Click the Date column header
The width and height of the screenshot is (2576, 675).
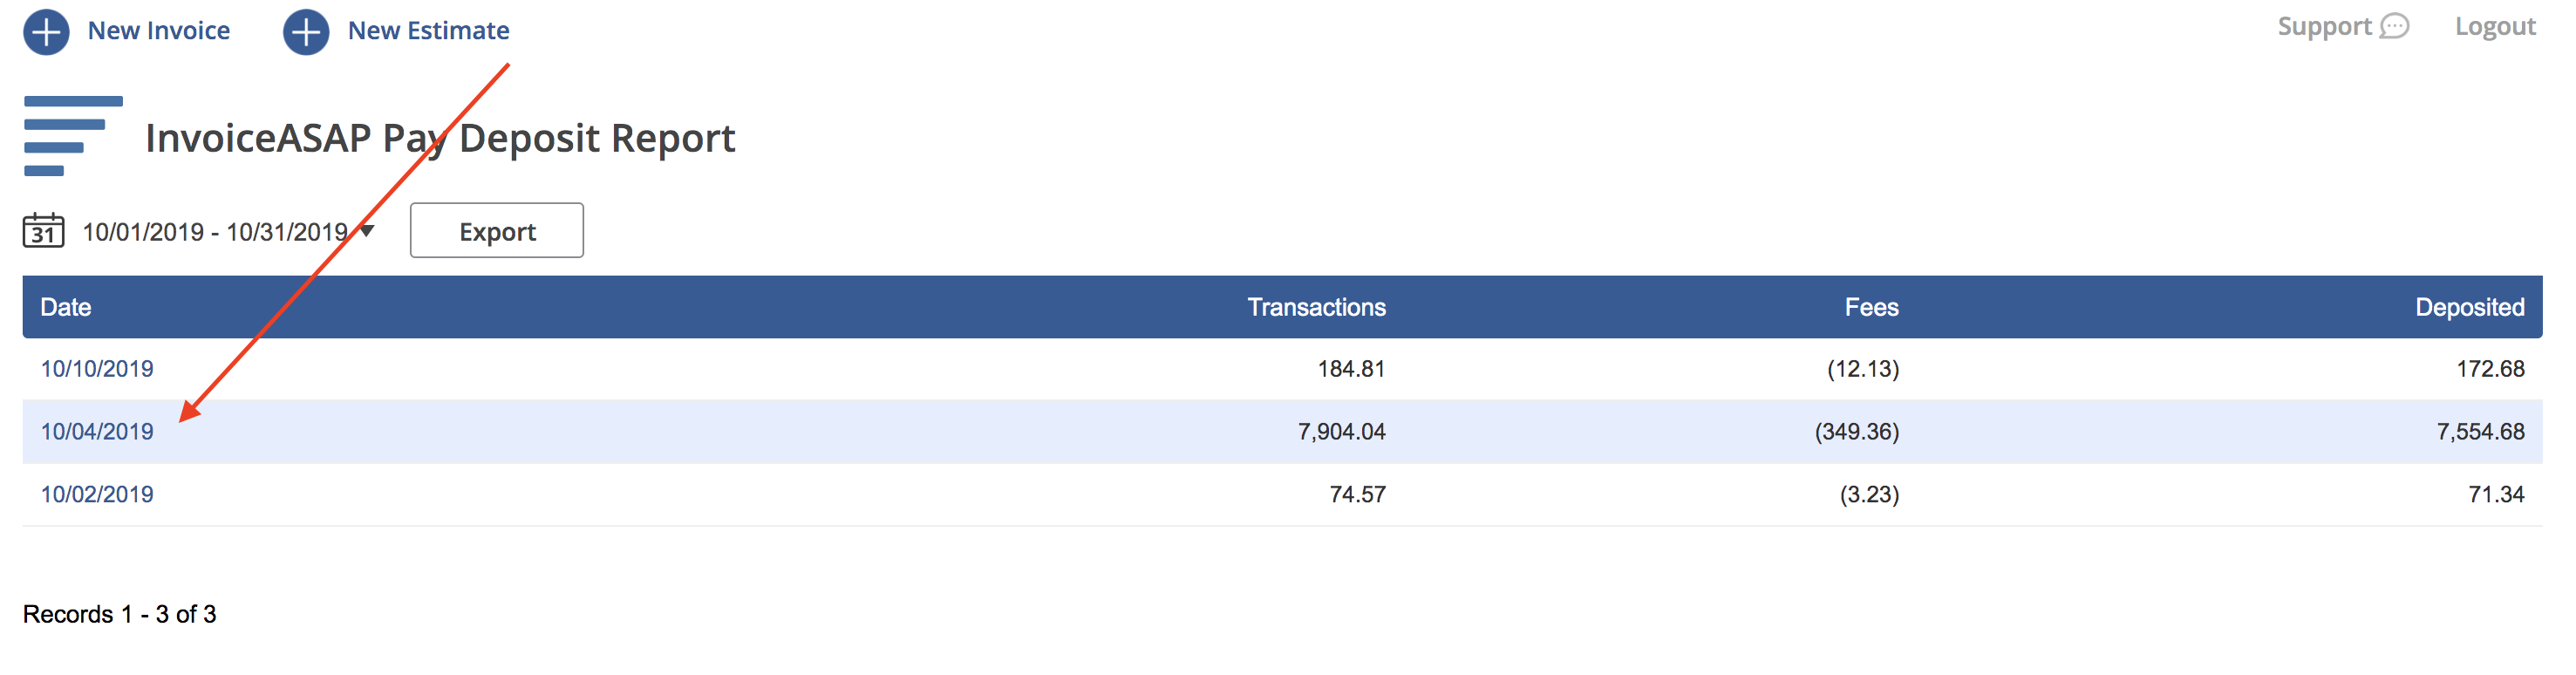click(x=66, y=307)
